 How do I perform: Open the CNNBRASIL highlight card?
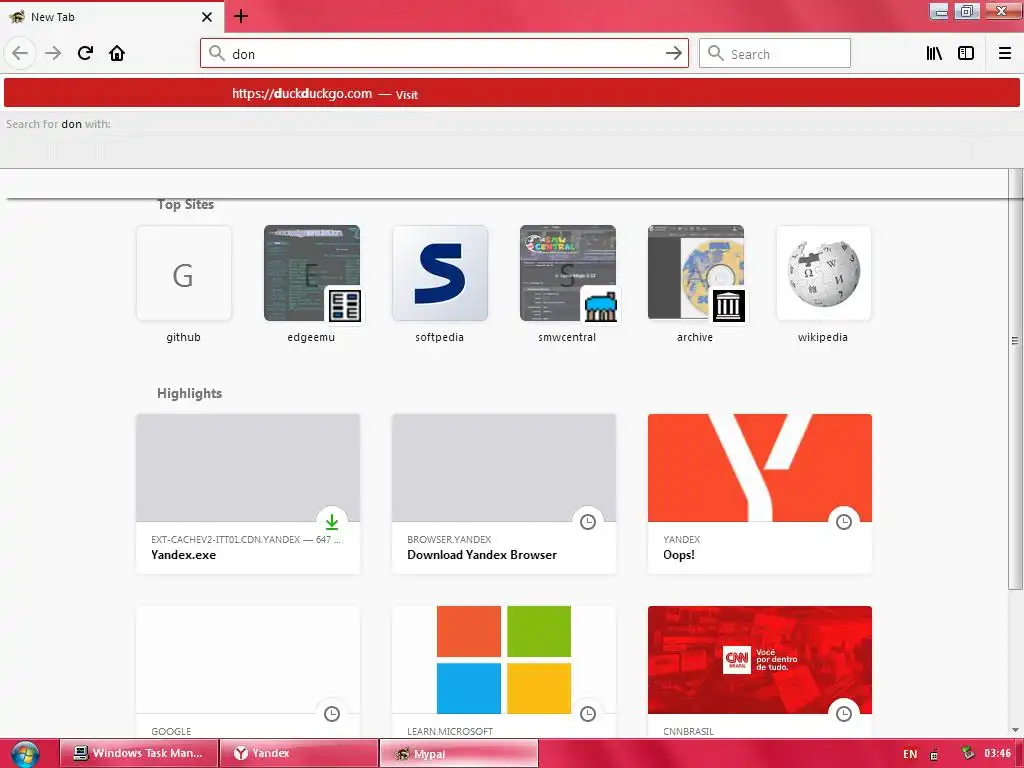[x=760, y=672]
